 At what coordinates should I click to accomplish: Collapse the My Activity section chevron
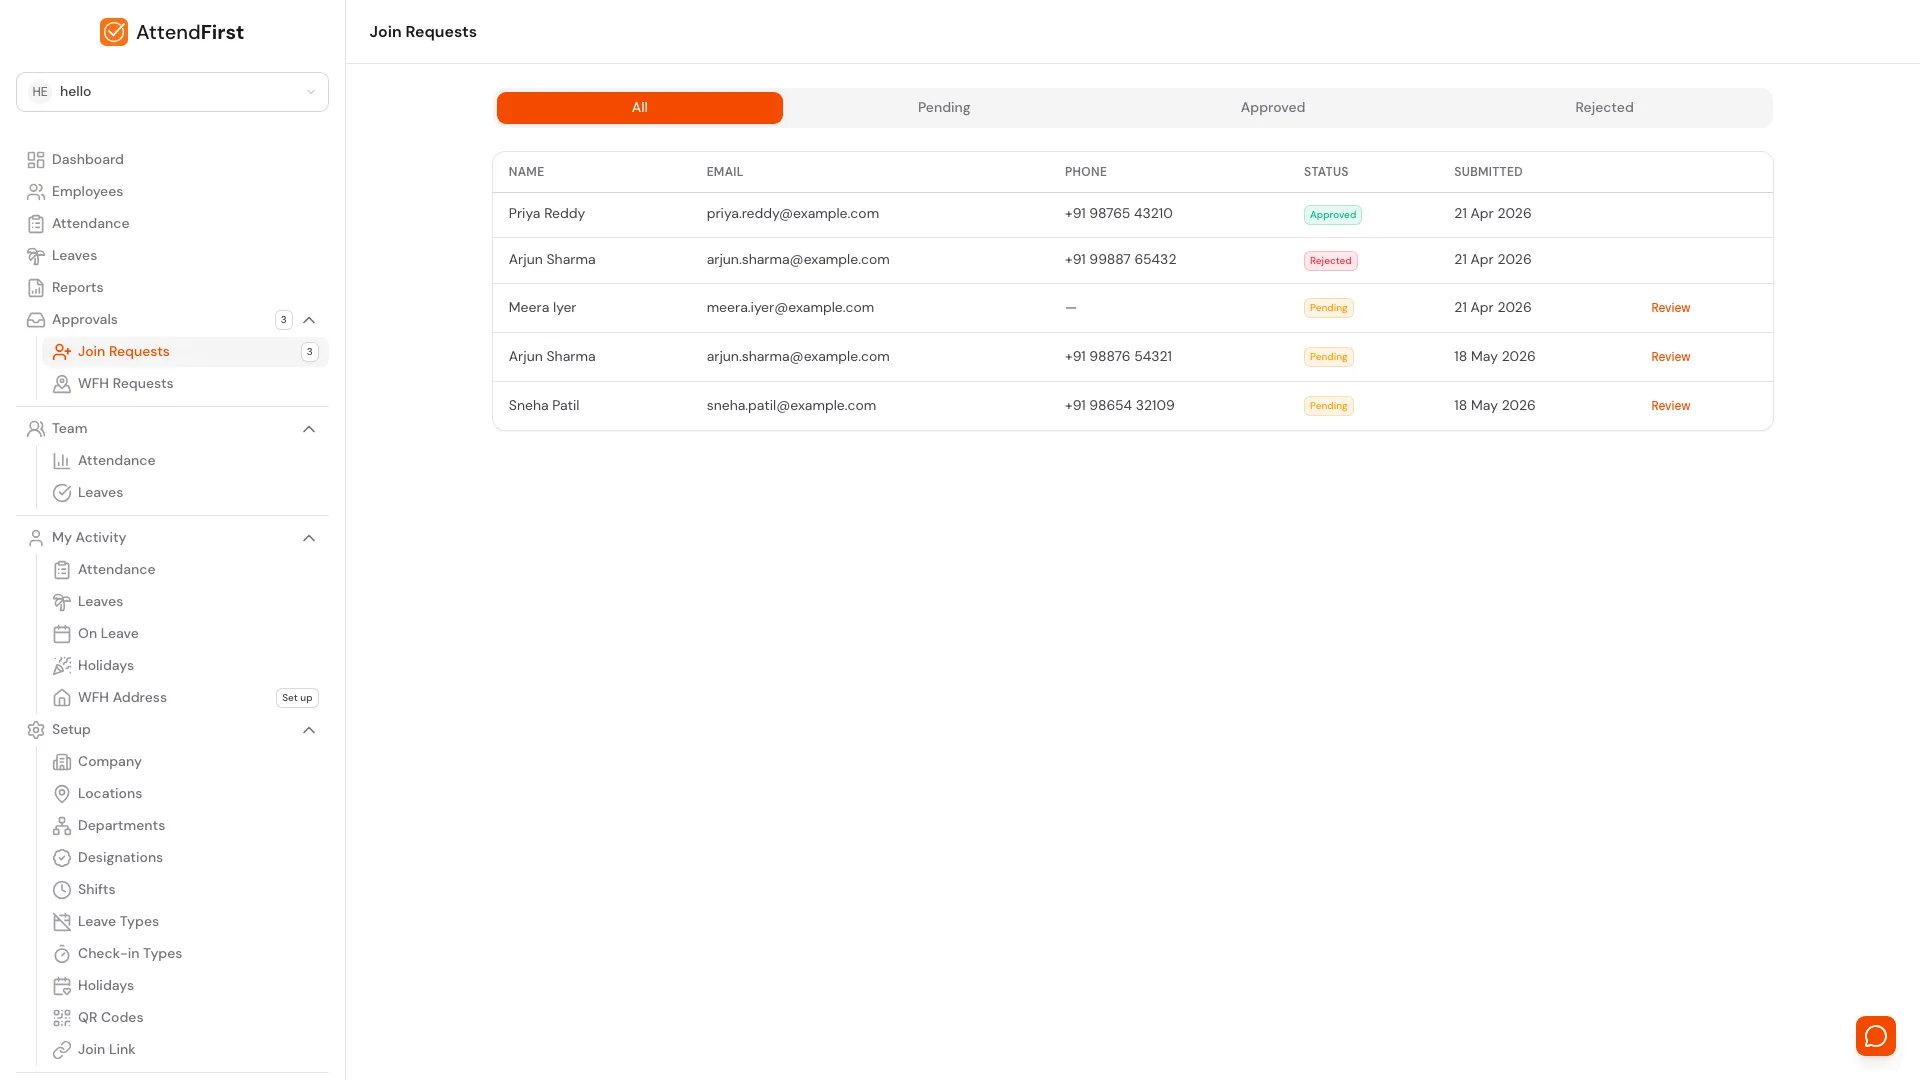[309, 538]
